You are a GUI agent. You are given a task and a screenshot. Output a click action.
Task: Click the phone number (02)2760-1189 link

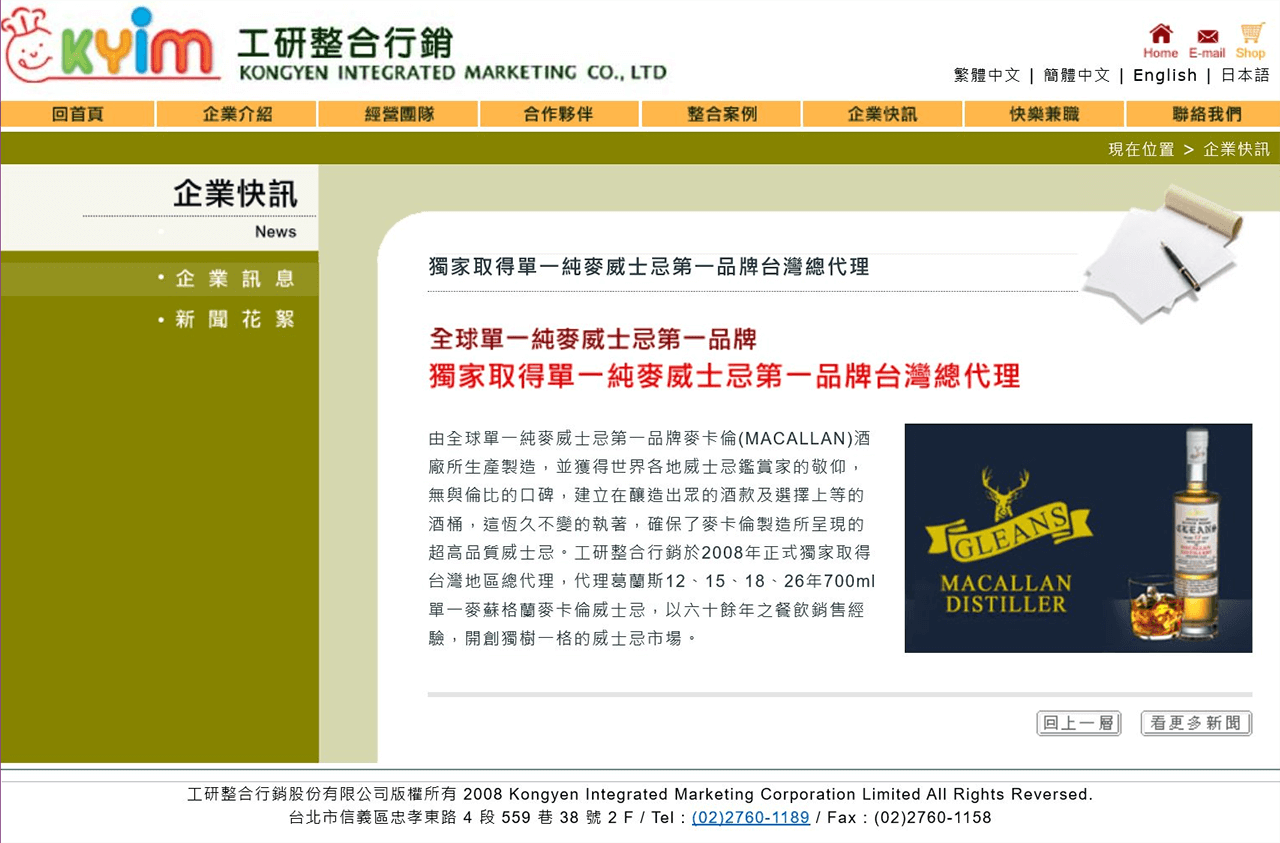751,817
